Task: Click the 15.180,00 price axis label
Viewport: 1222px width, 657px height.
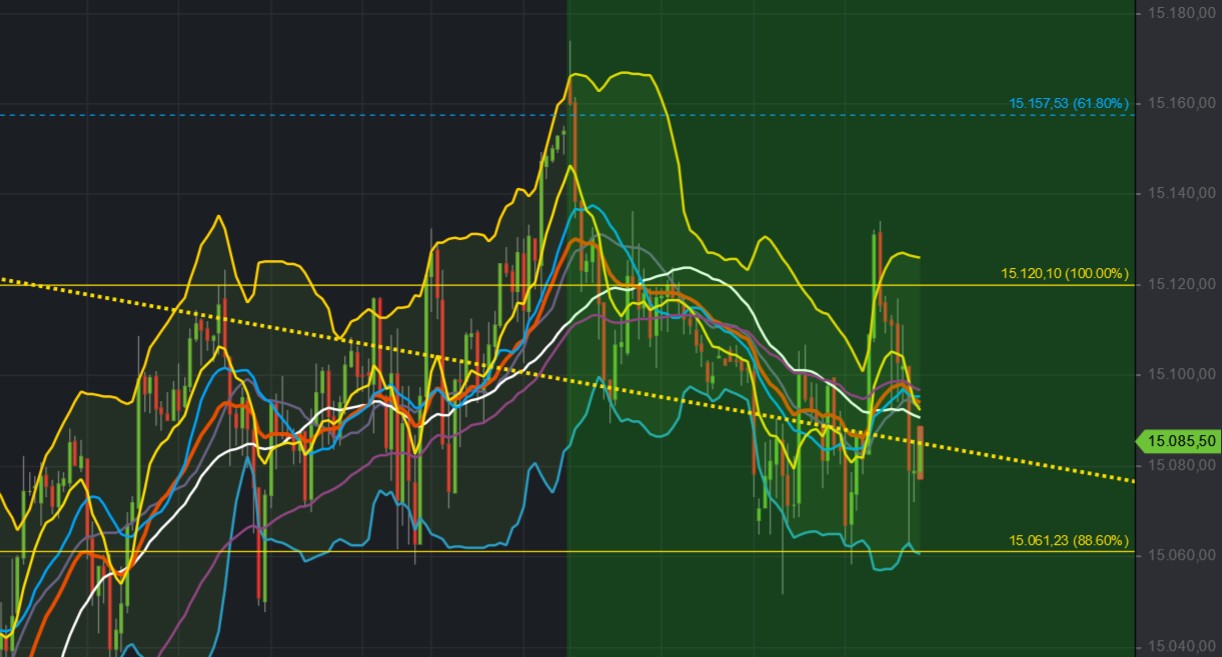Action: (1181, 15)
